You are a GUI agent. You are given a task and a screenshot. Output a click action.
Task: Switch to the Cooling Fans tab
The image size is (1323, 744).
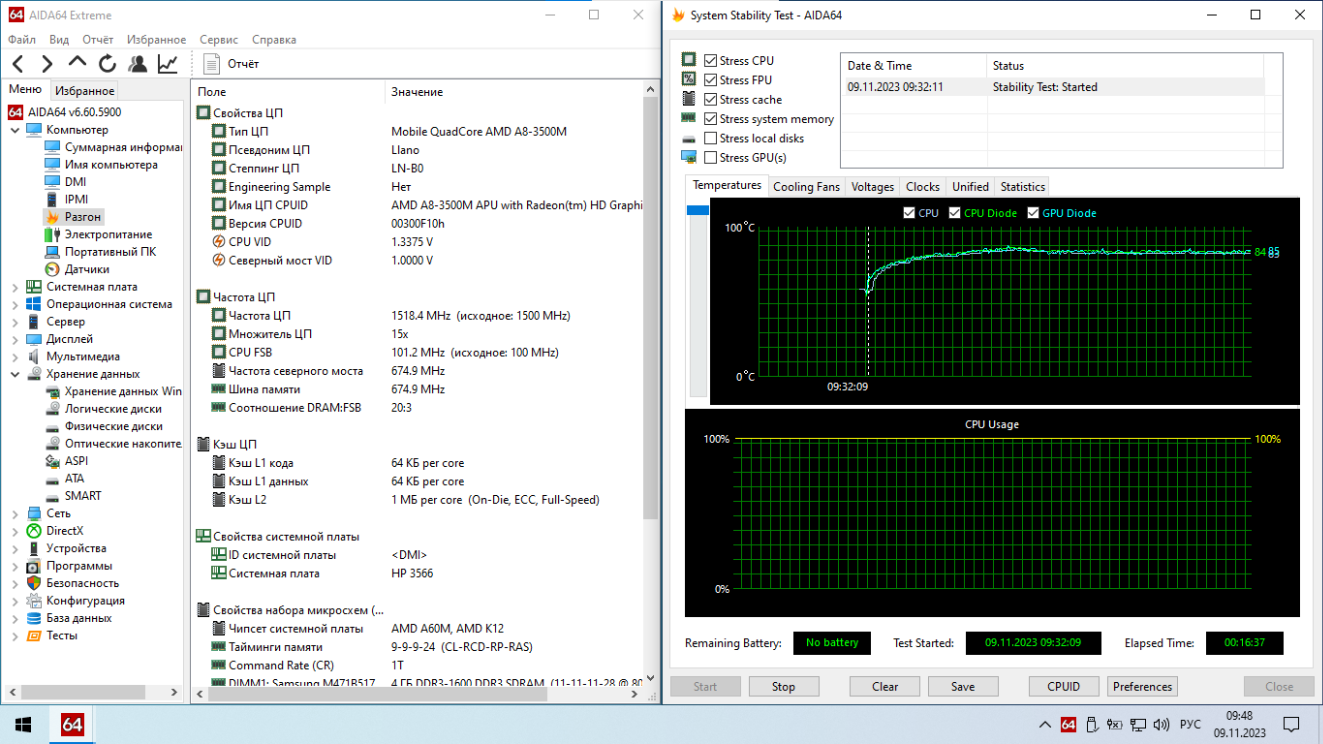tap(806, 187)
